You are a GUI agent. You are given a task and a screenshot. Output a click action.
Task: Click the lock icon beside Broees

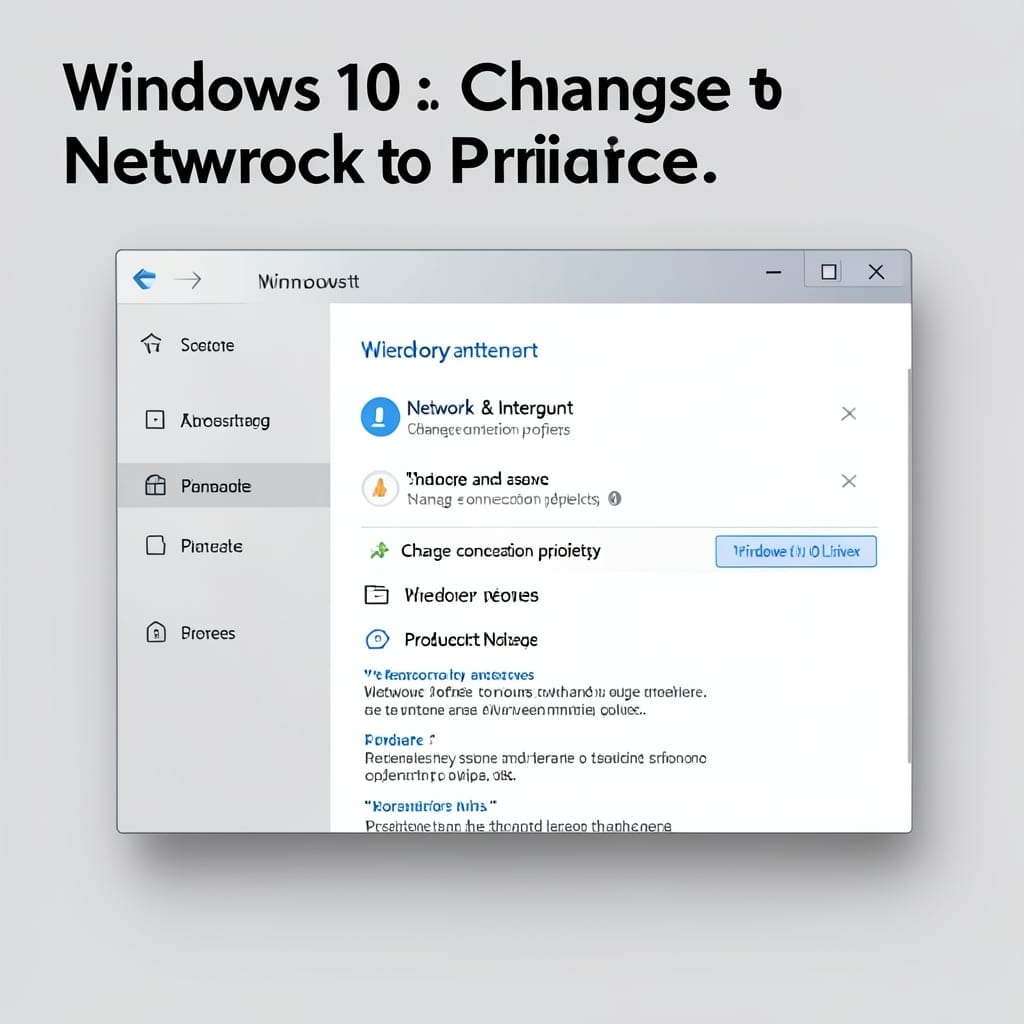155,632
